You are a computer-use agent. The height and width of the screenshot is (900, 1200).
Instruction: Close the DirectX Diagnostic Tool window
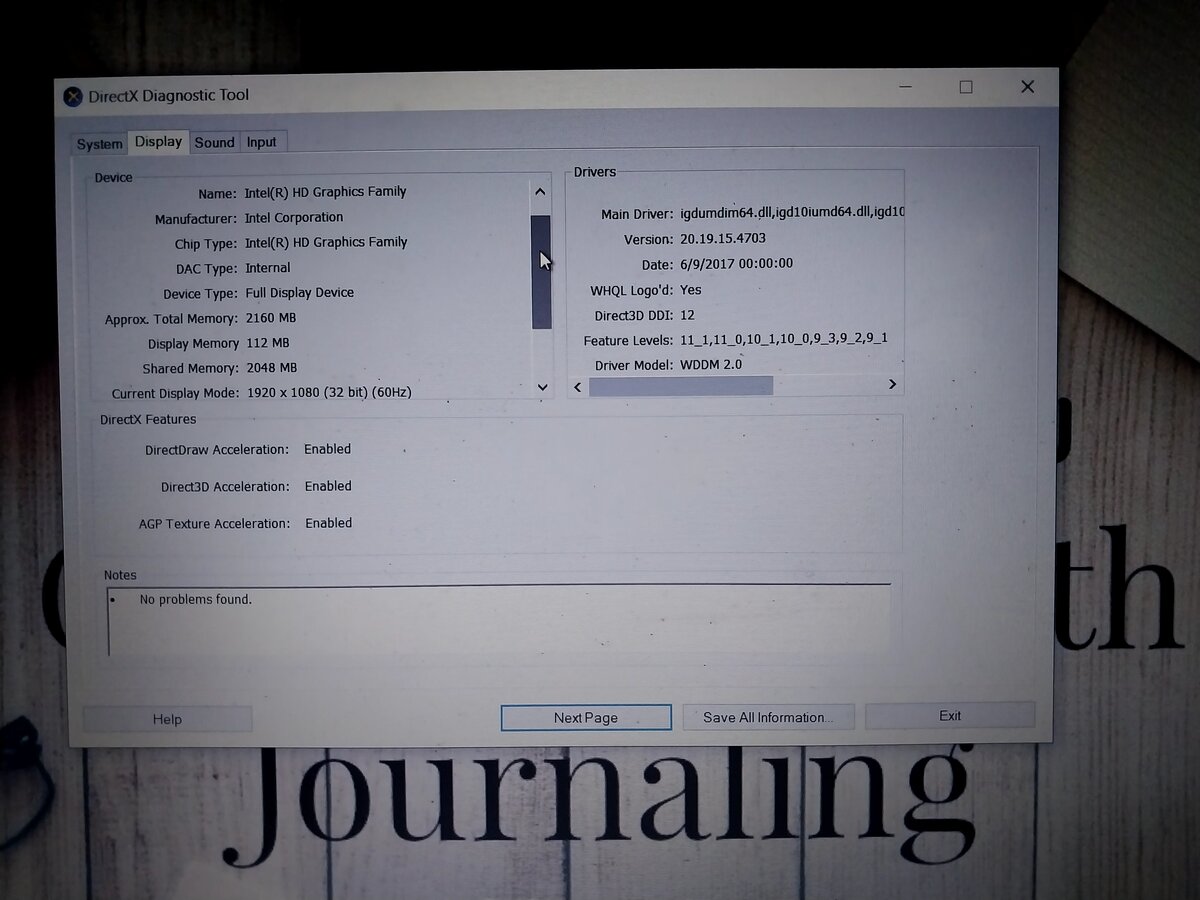click(x=1027, y=87)
